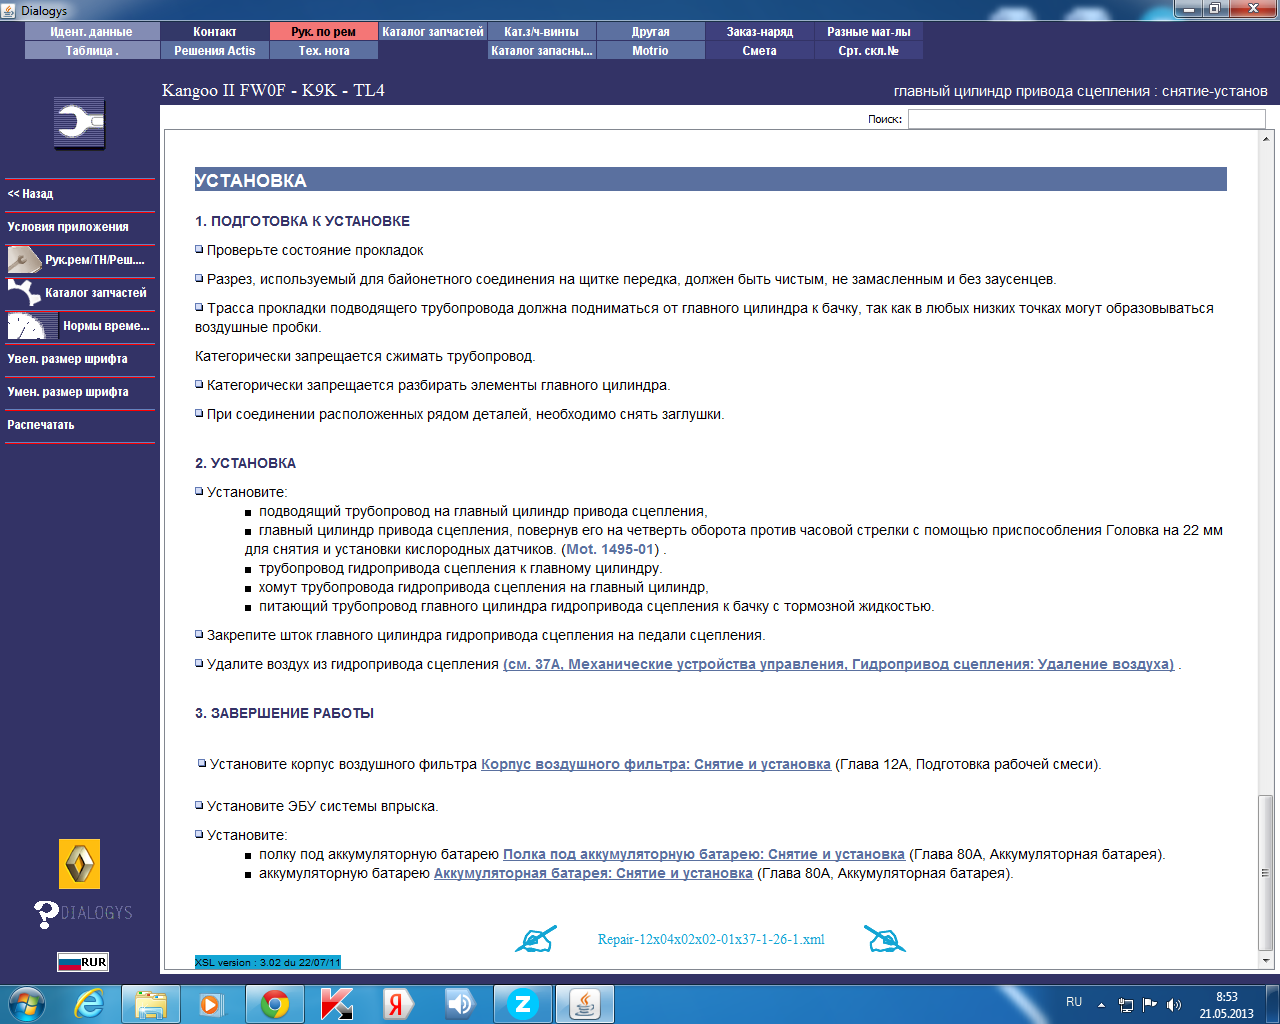Open Kaspersky icon in the taskbar
Screen dimensions: 1280x1024
pyautogui.click(x=336, y=1004)
